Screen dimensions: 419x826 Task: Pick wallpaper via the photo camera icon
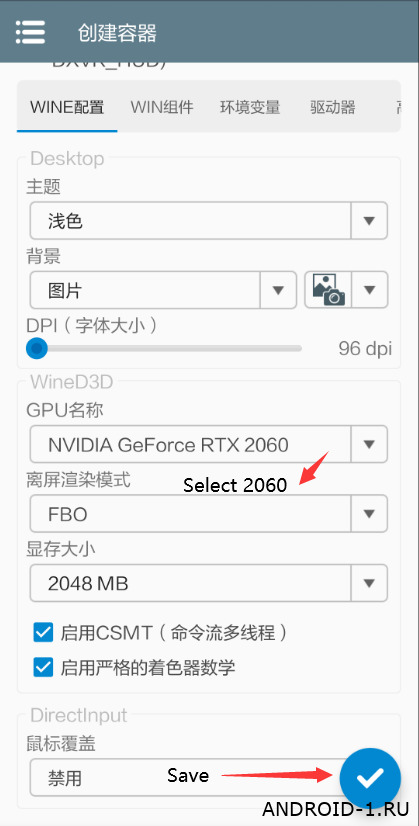tap(328, 290)
